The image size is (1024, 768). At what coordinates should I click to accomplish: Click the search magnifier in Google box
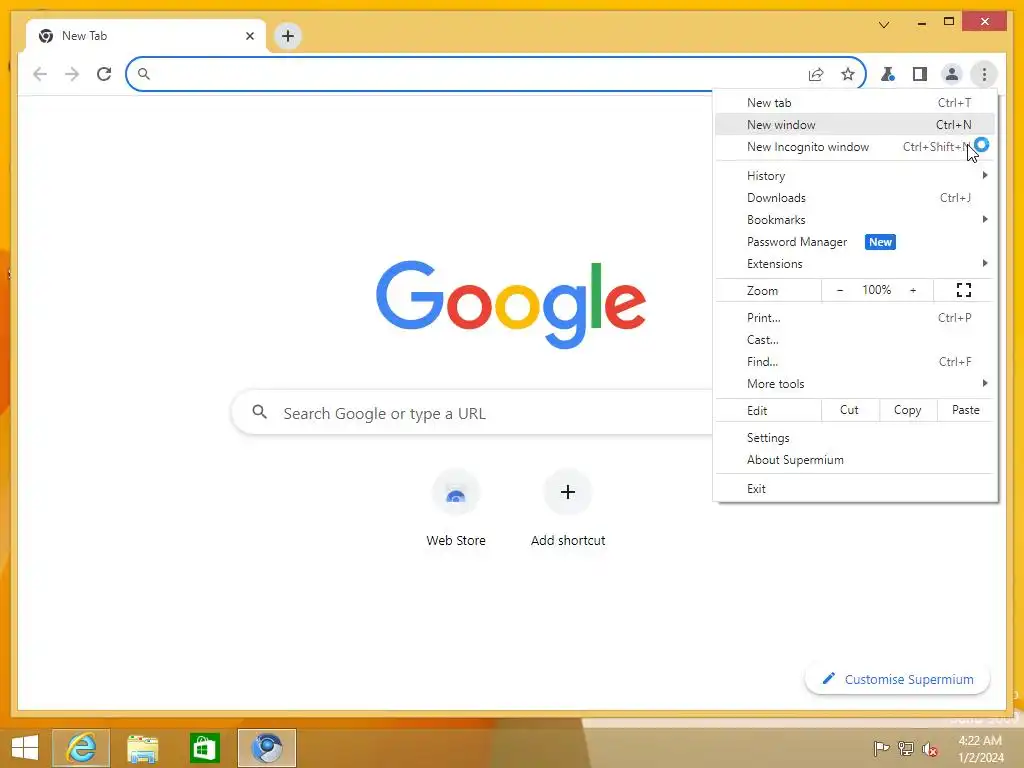coord(259,412)
